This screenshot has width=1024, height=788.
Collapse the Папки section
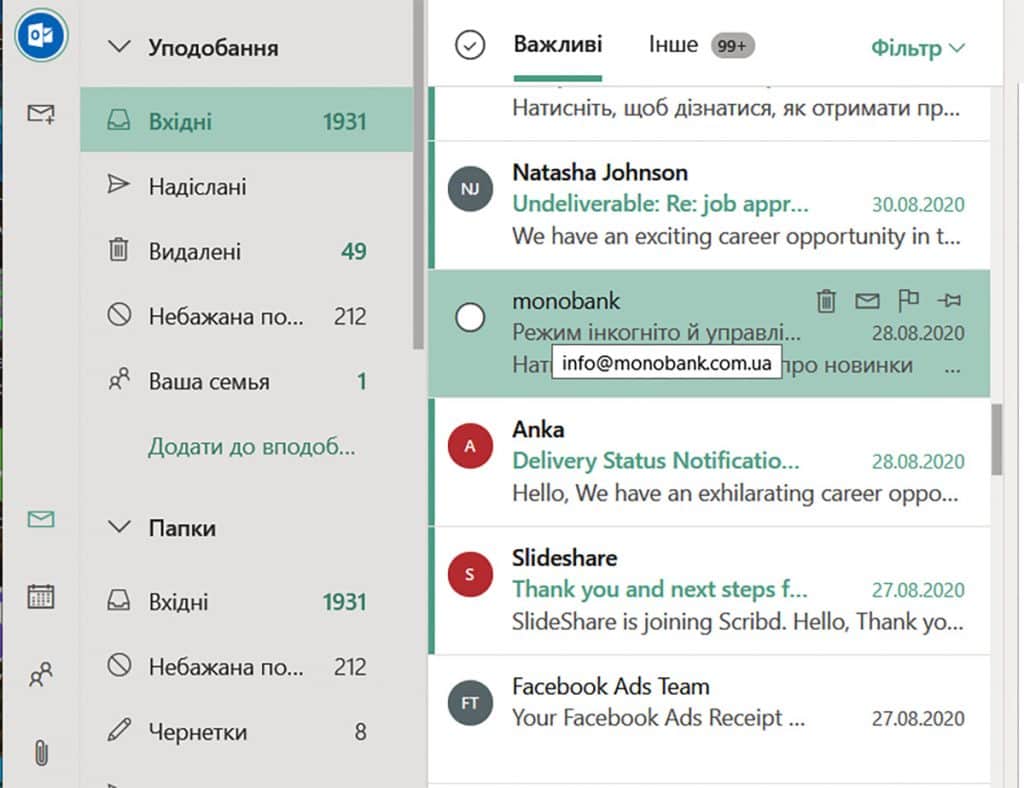(120, 527)
